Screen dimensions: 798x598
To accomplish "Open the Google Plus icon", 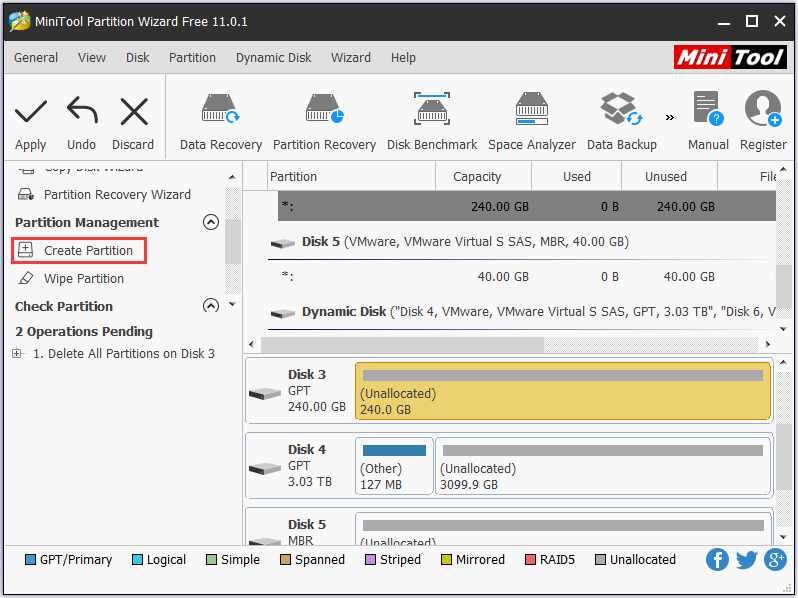I will tap(776, 559).
